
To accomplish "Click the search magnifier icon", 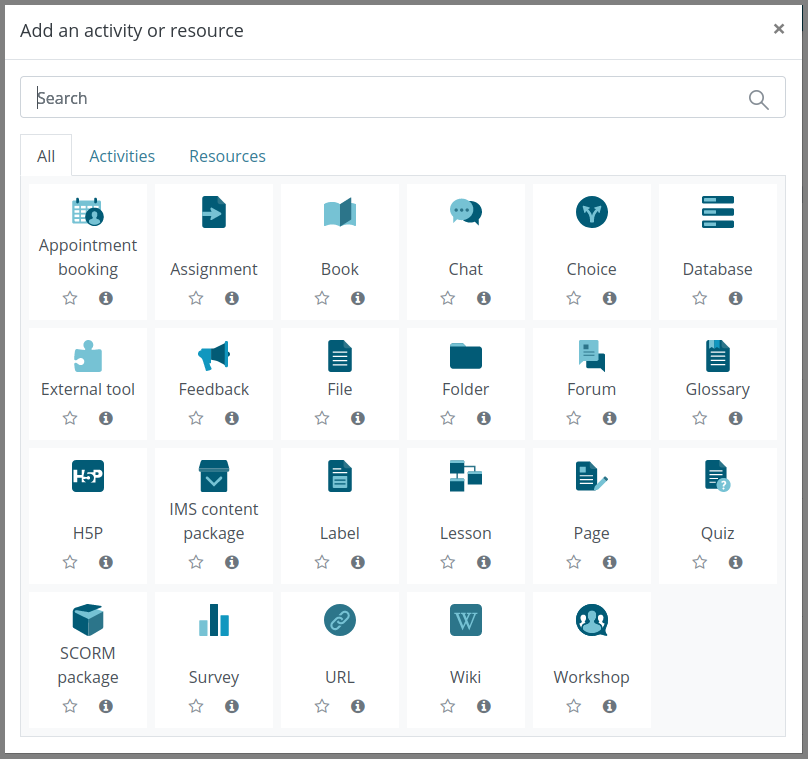I will [759, 99].
